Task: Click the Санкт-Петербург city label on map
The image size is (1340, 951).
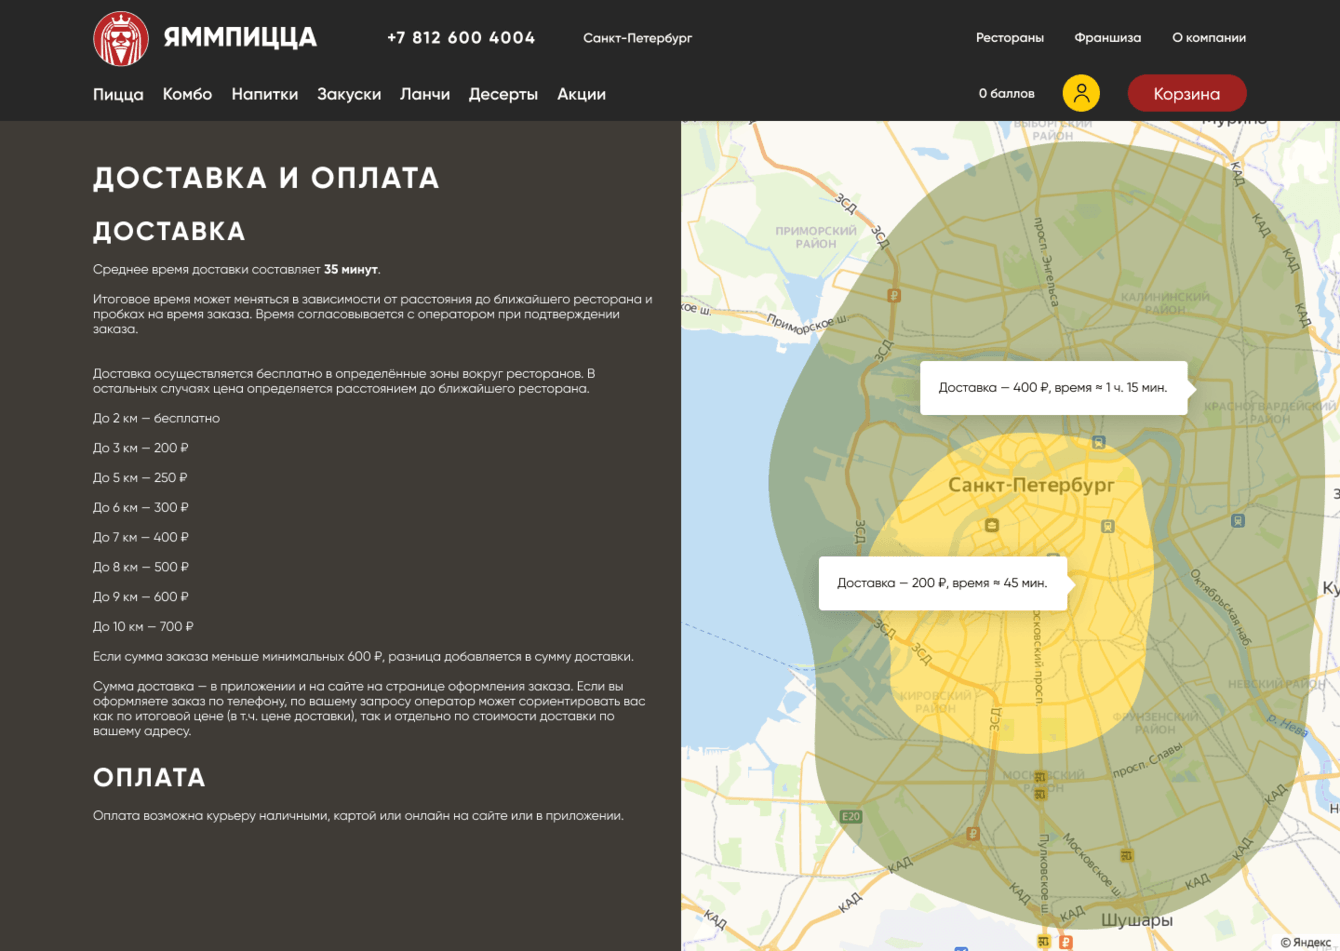Action: point(1031,485)
